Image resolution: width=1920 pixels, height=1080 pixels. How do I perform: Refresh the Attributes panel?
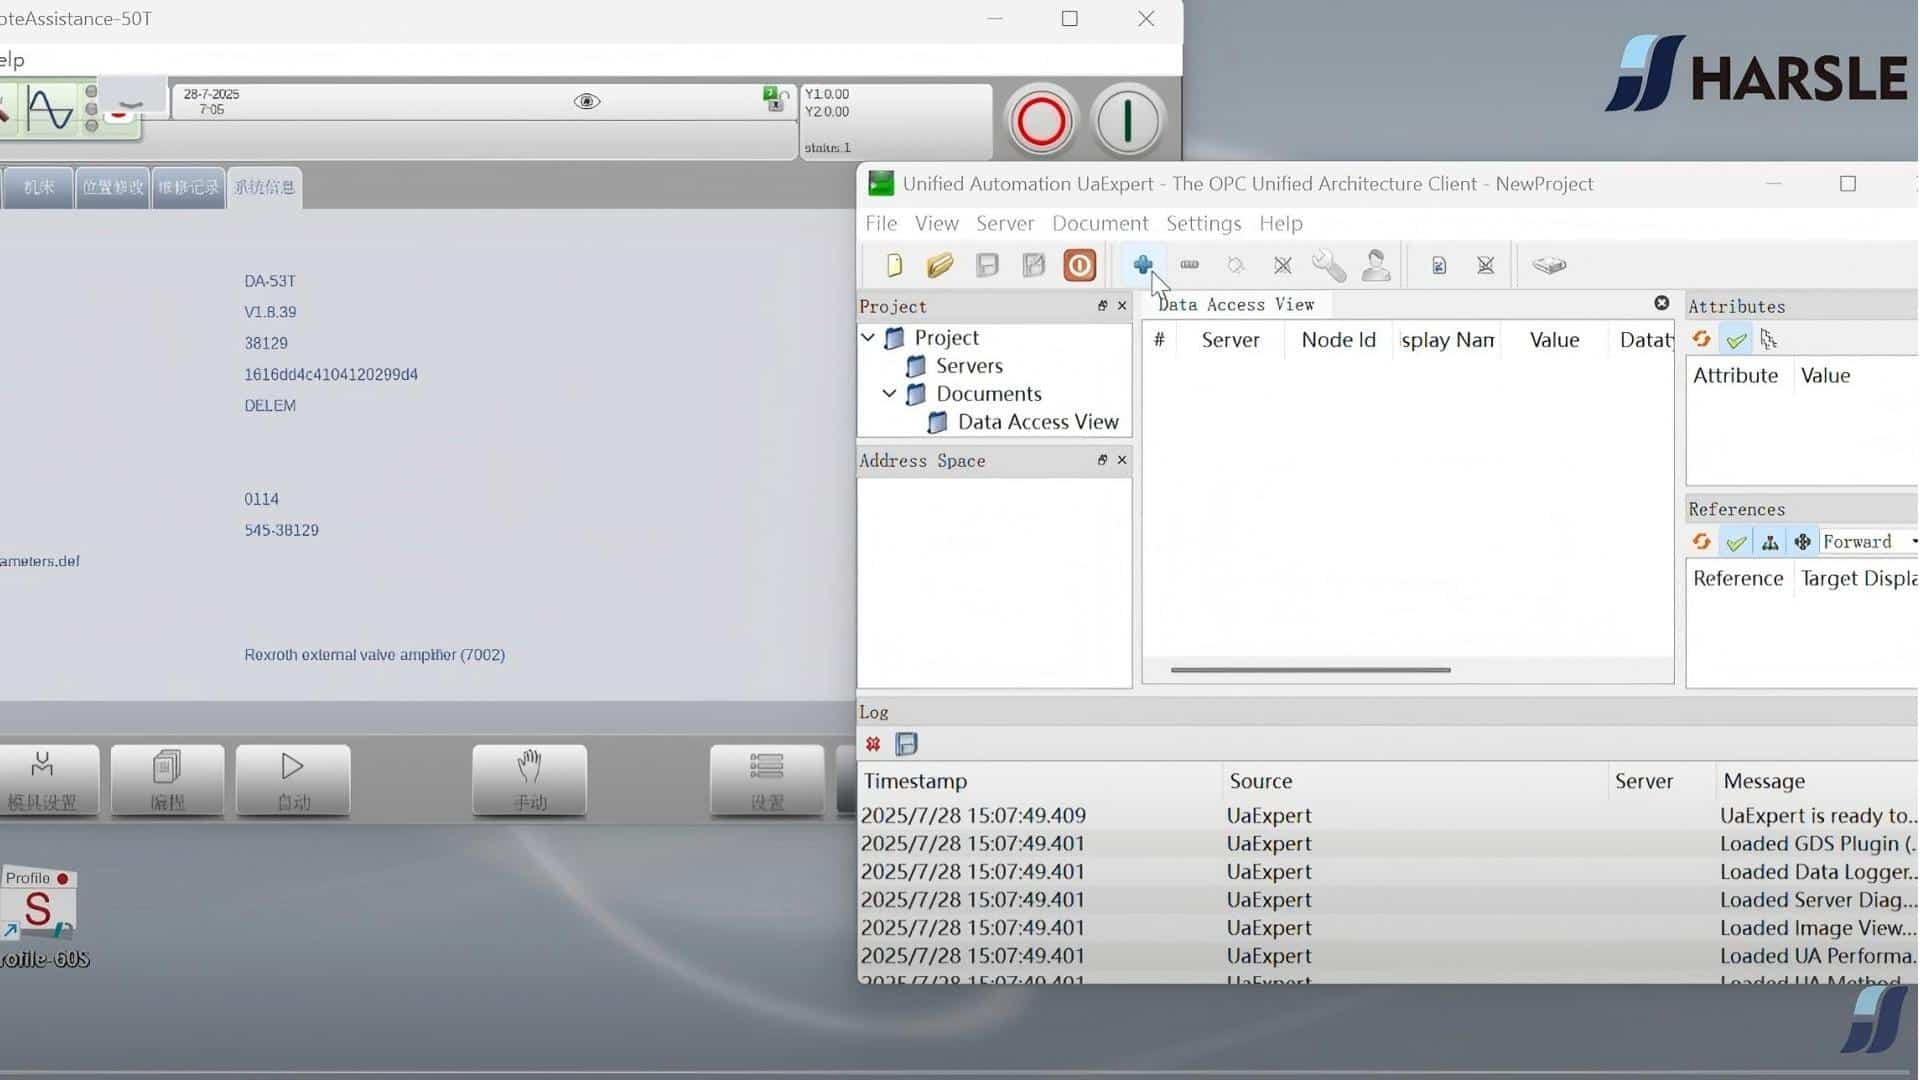point(1701,339)
